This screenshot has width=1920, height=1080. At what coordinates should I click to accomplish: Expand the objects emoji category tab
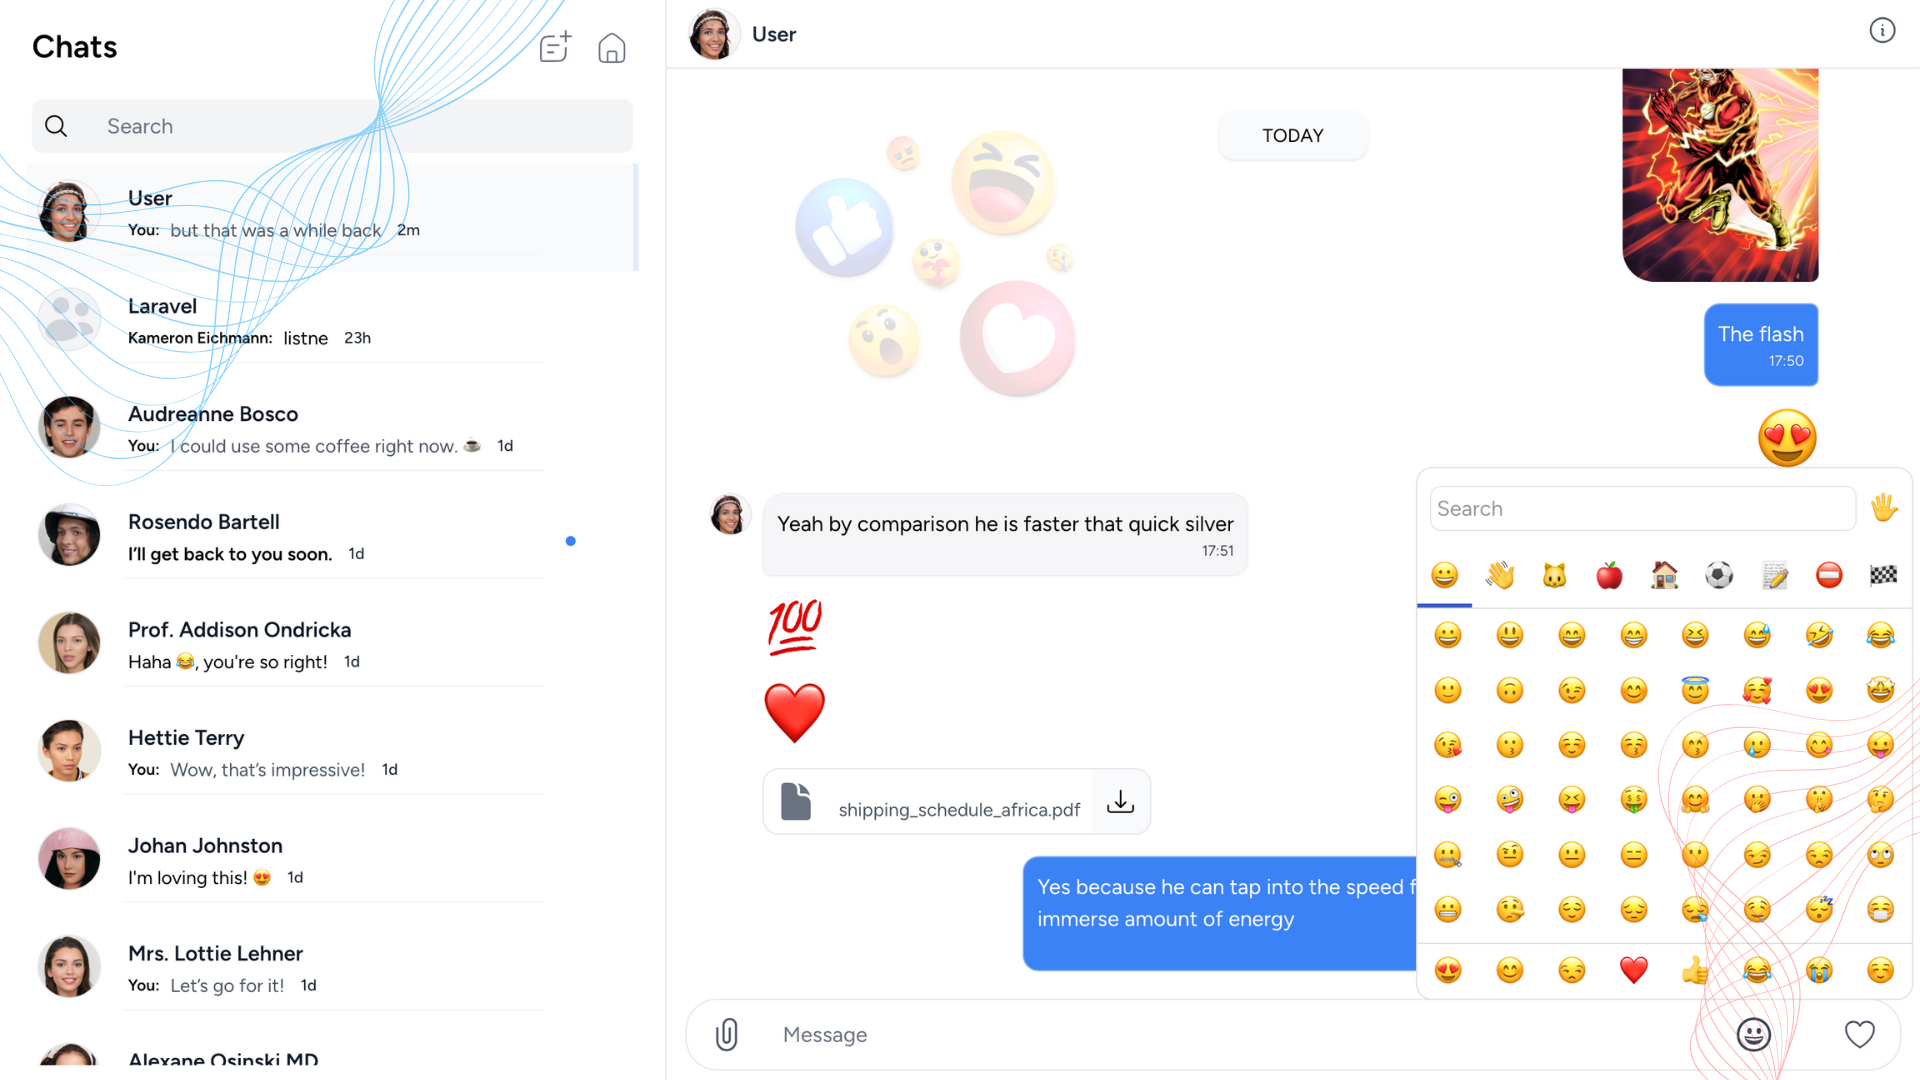click(x=1775, y=575)
